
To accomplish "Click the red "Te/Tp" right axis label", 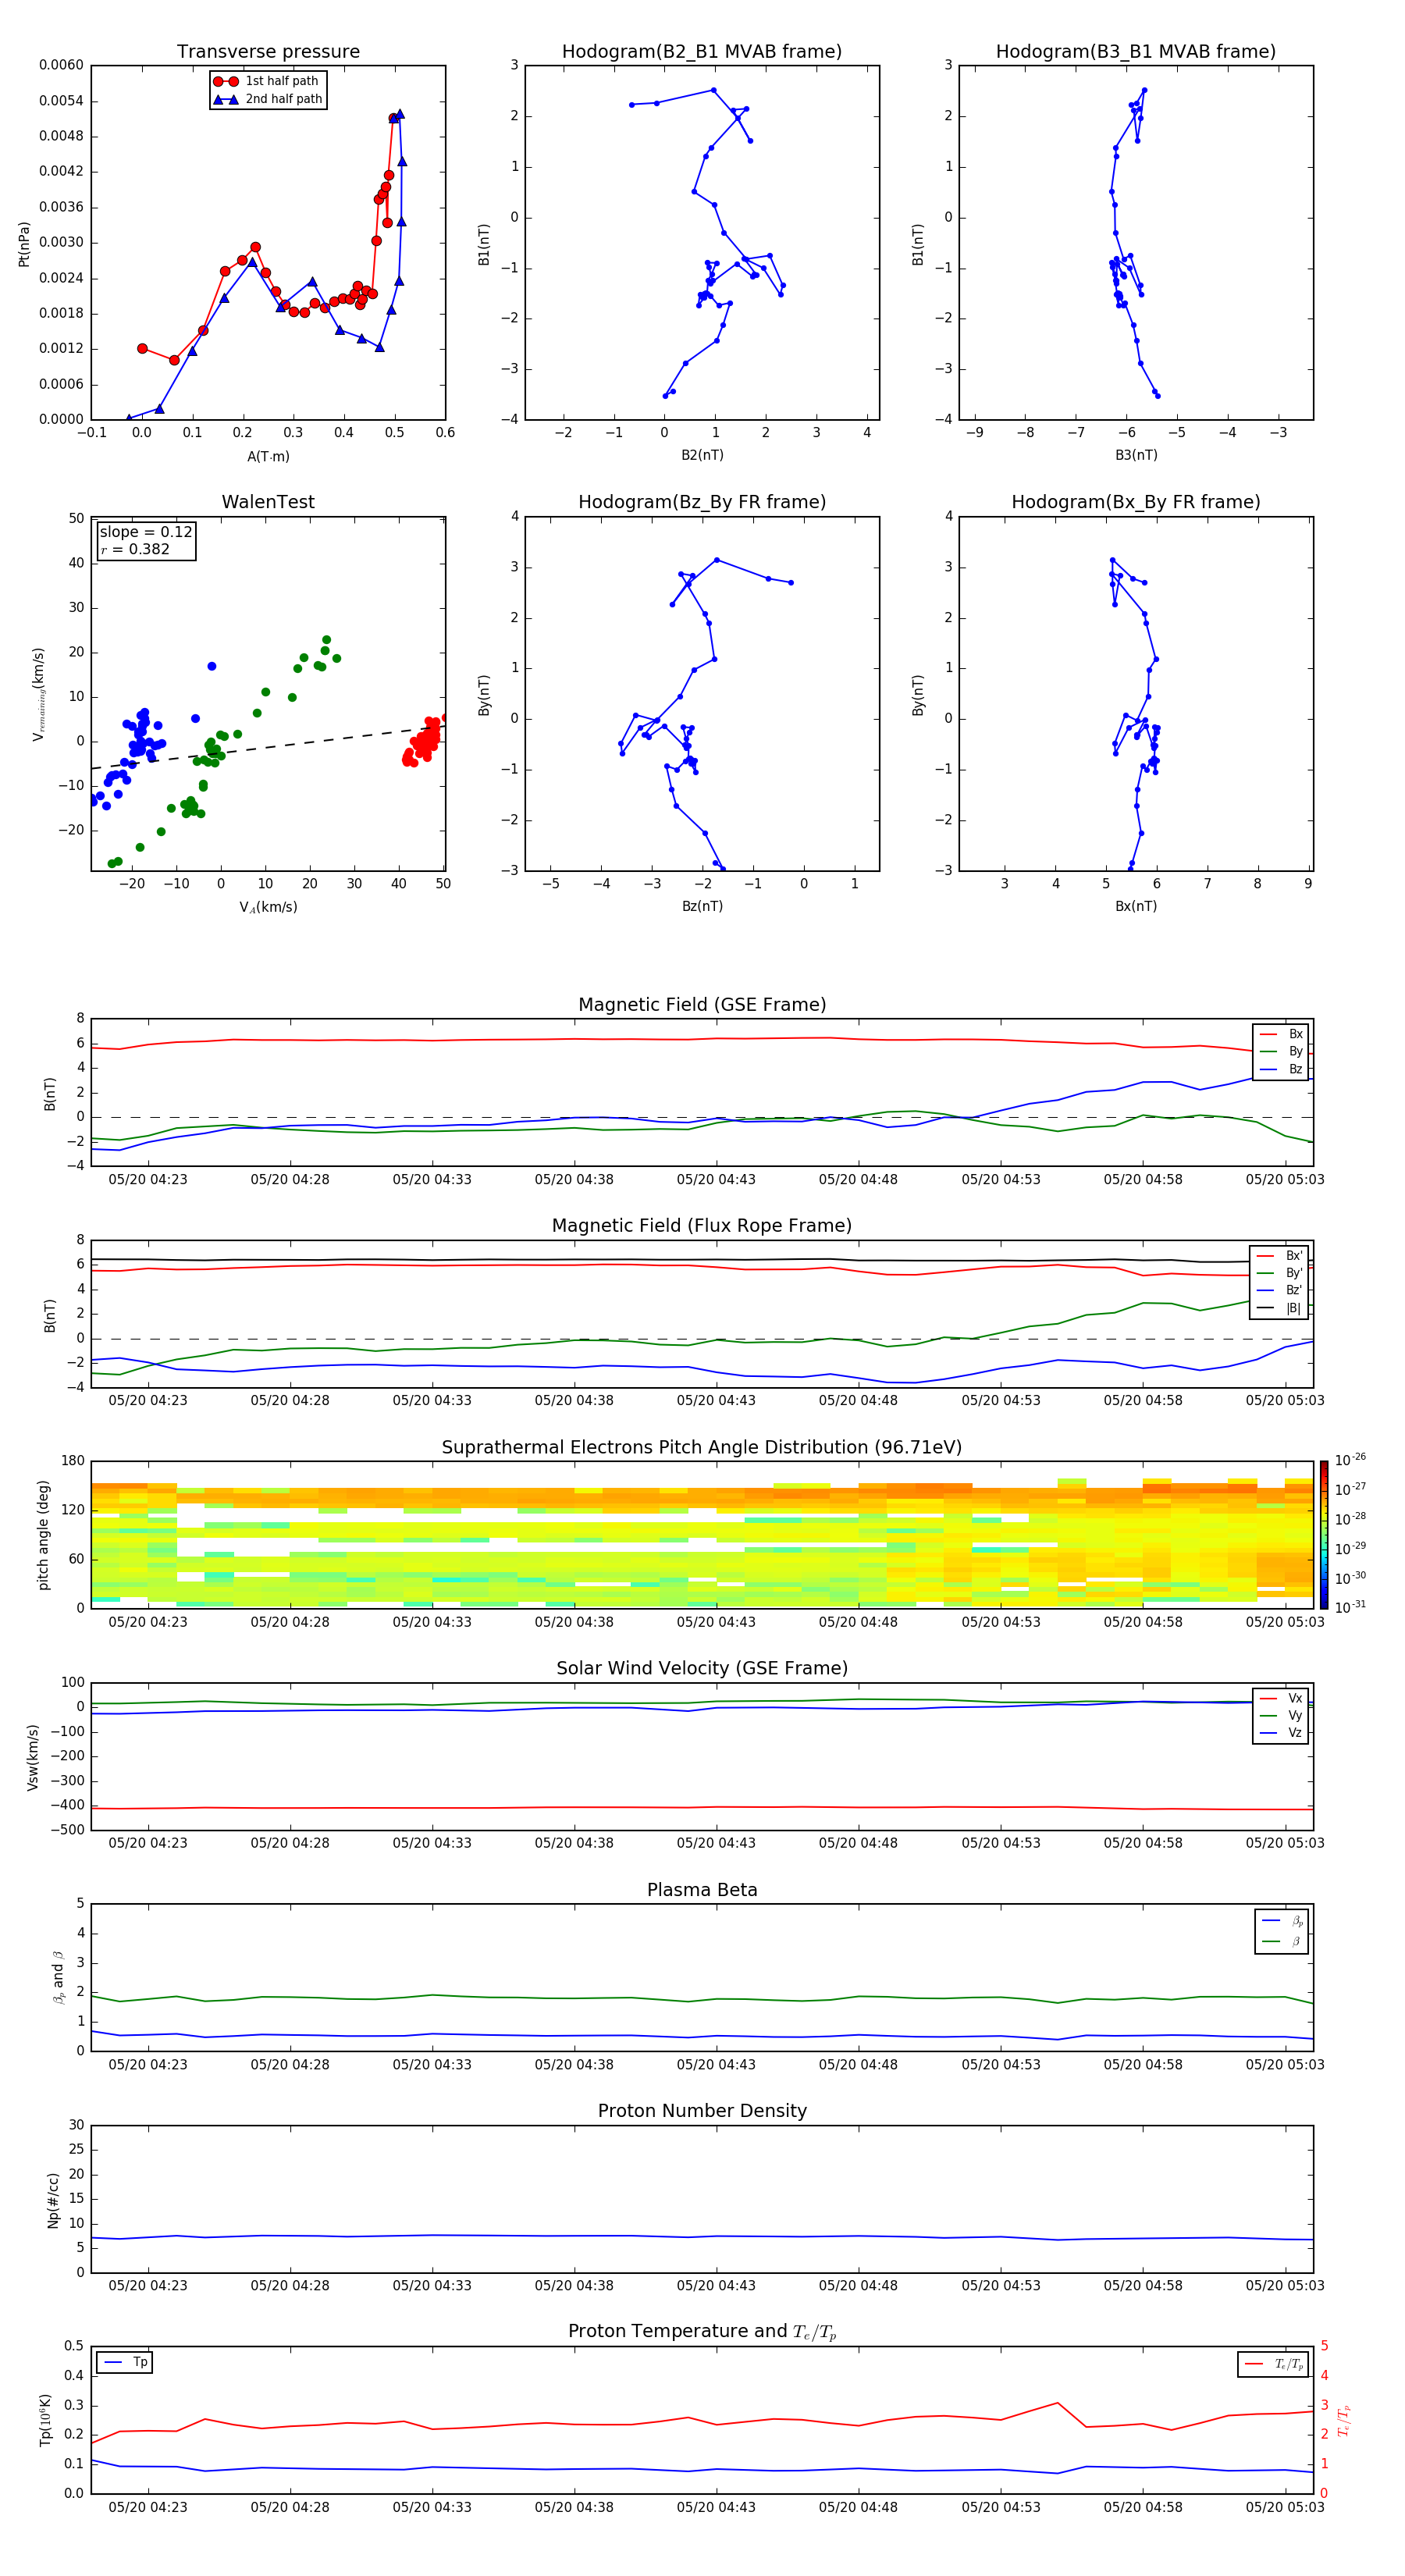I will point(1343,2420).
